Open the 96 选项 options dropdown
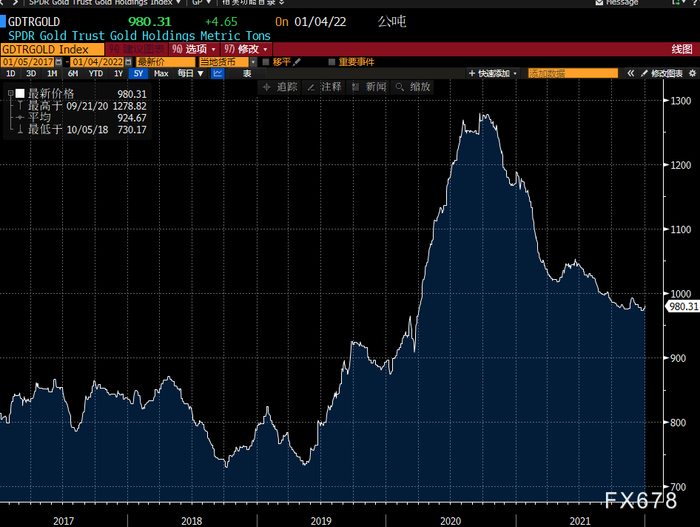Screen dimensions: 700x527 (194, 49)
